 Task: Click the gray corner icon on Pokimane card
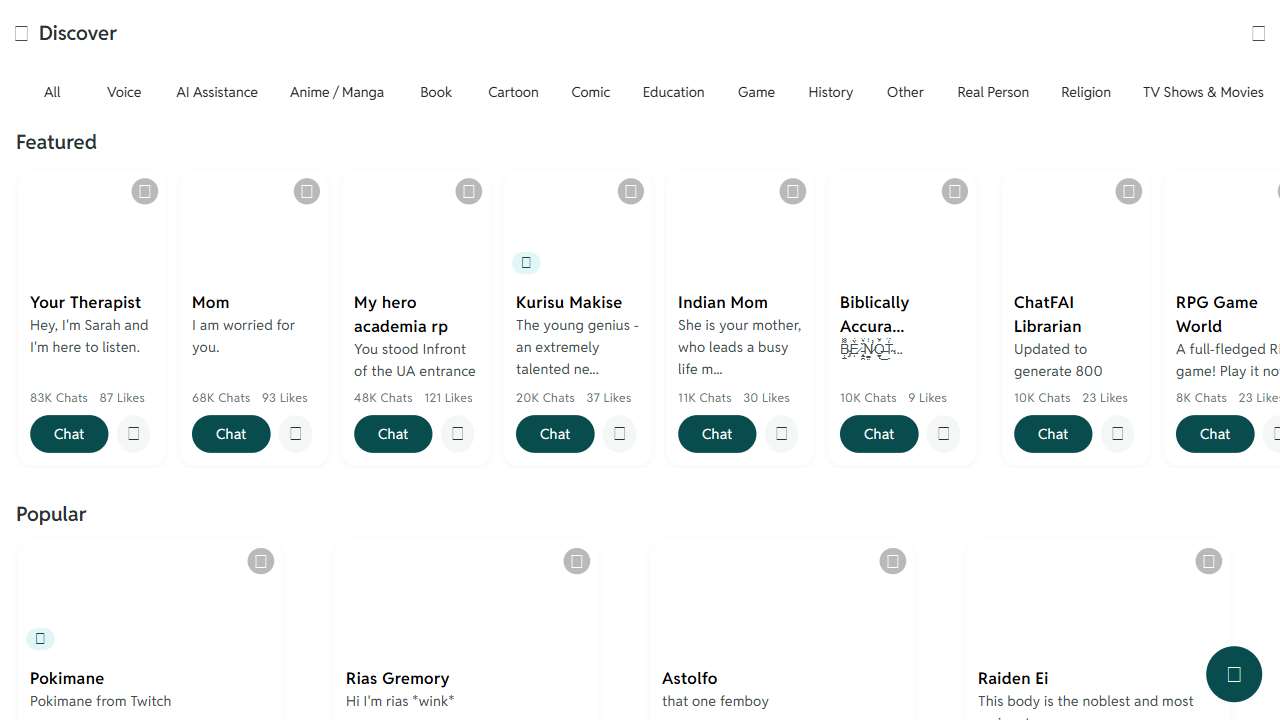(x=261, y=561)
